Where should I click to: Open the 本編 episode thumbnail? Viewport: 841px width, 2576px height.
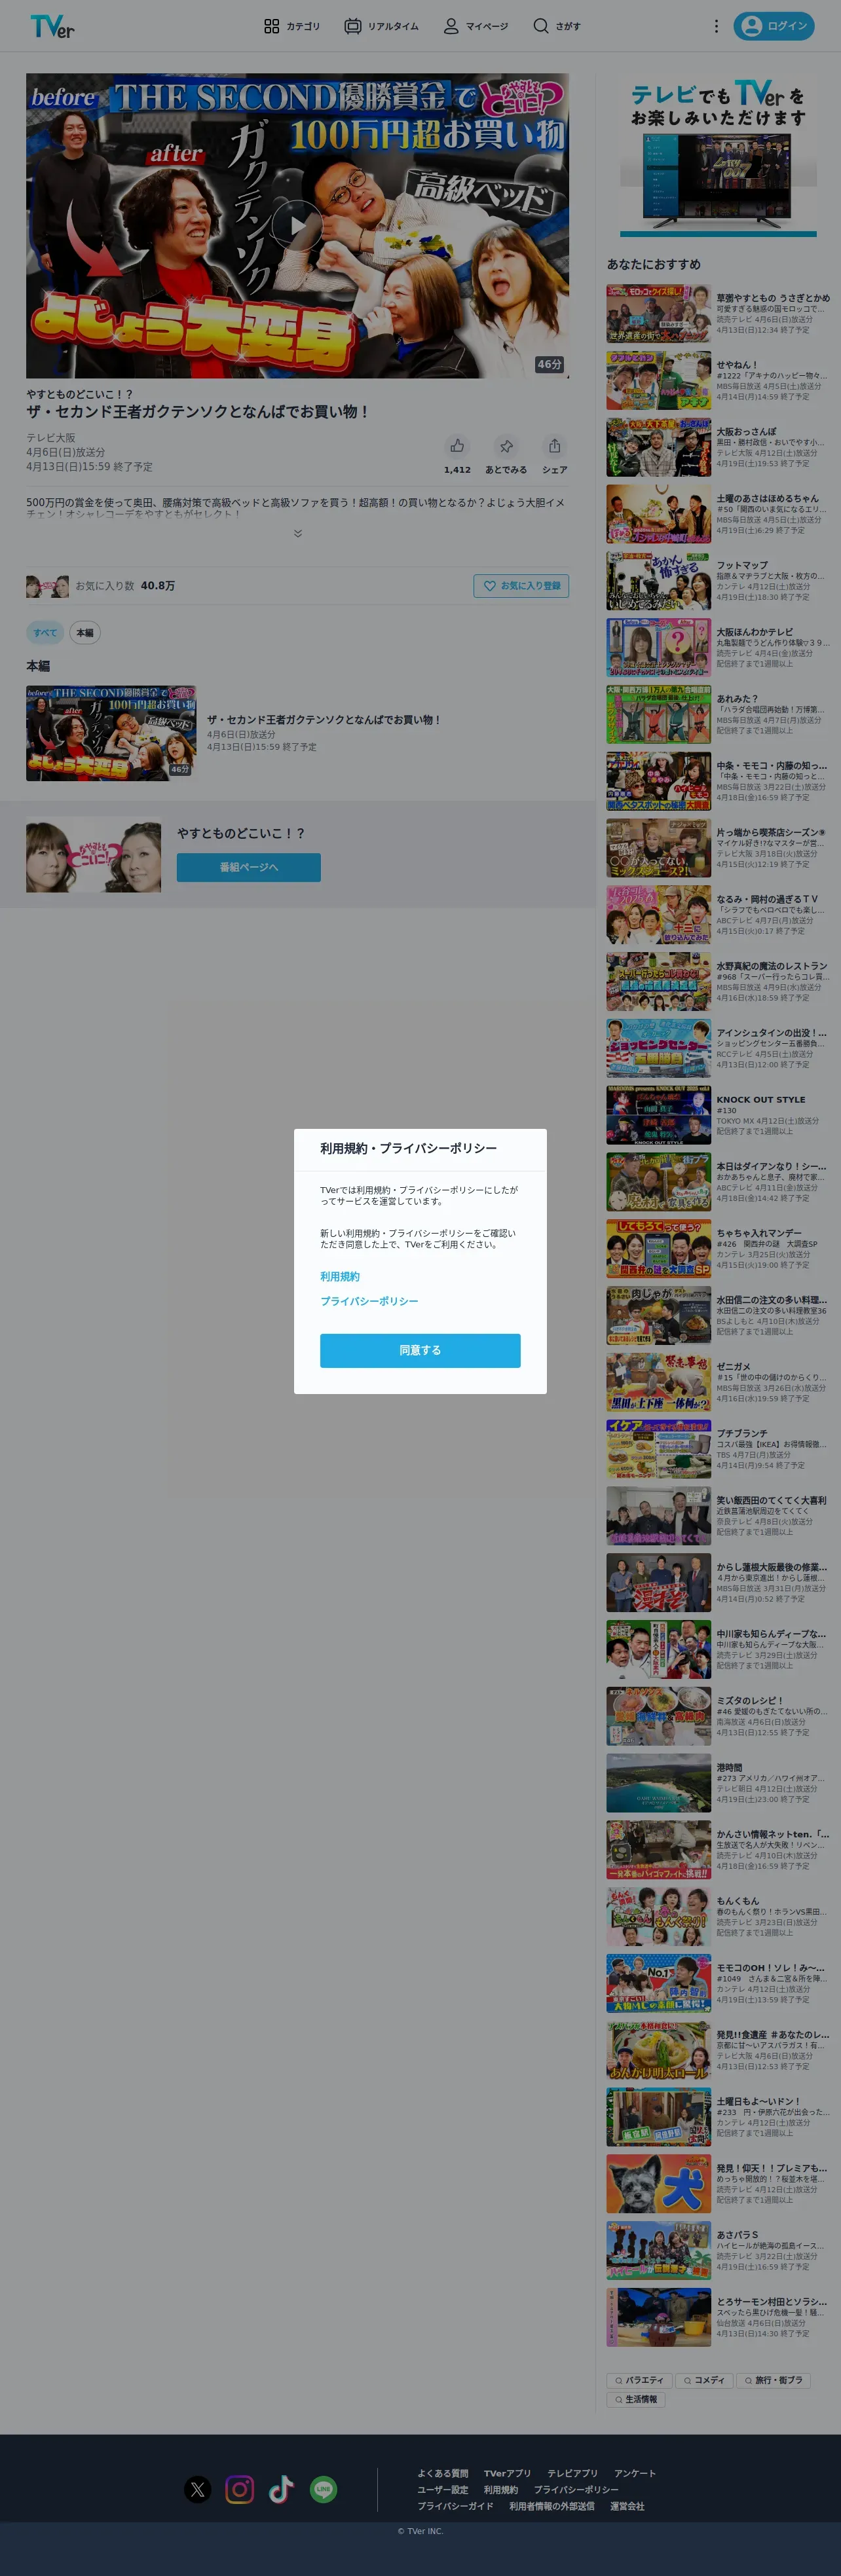111,733
